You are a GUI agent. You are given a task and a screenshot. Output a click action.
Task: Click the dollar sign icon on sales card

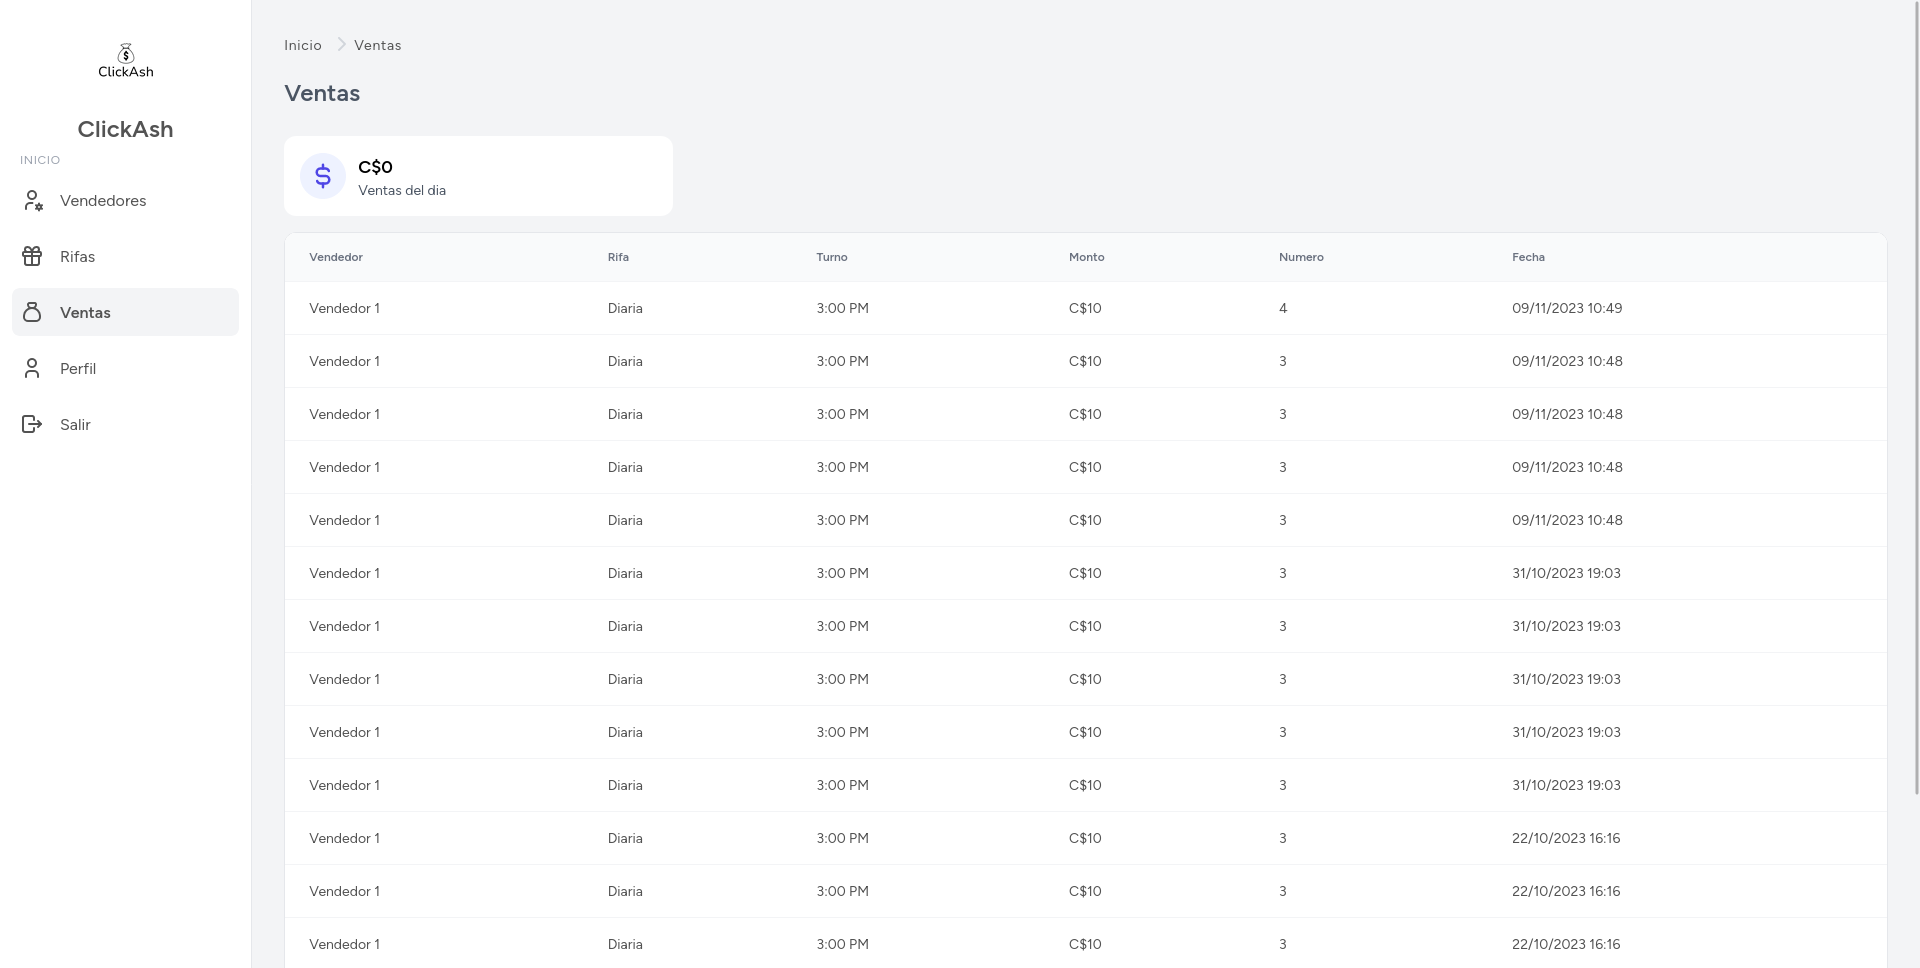pyautogui.click(x=323, y=177)
